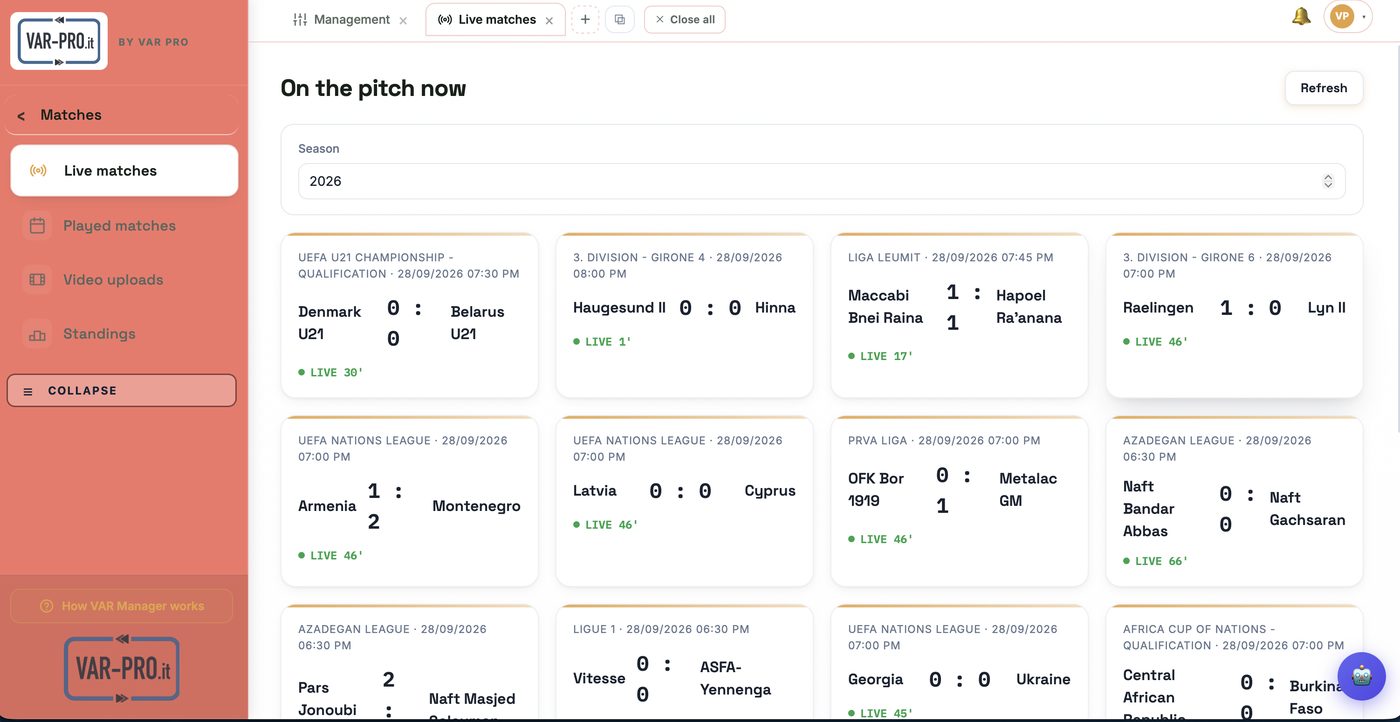Click the Played matches calendar icon
This screenshot has width=1400, height=722.
[37, 226]
